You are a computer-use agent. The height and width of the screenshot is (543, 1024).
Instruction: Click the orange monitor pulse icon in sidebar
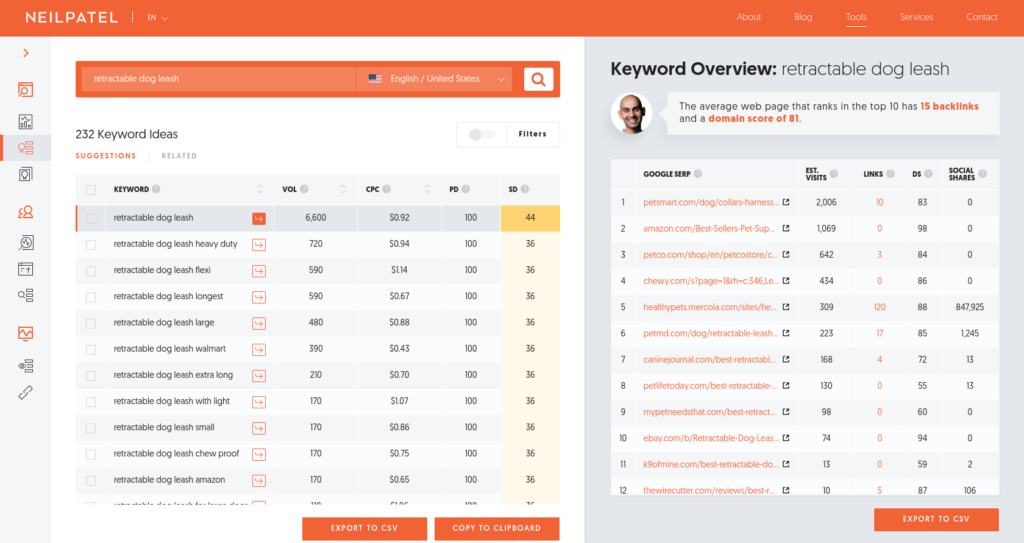(25, 334)
